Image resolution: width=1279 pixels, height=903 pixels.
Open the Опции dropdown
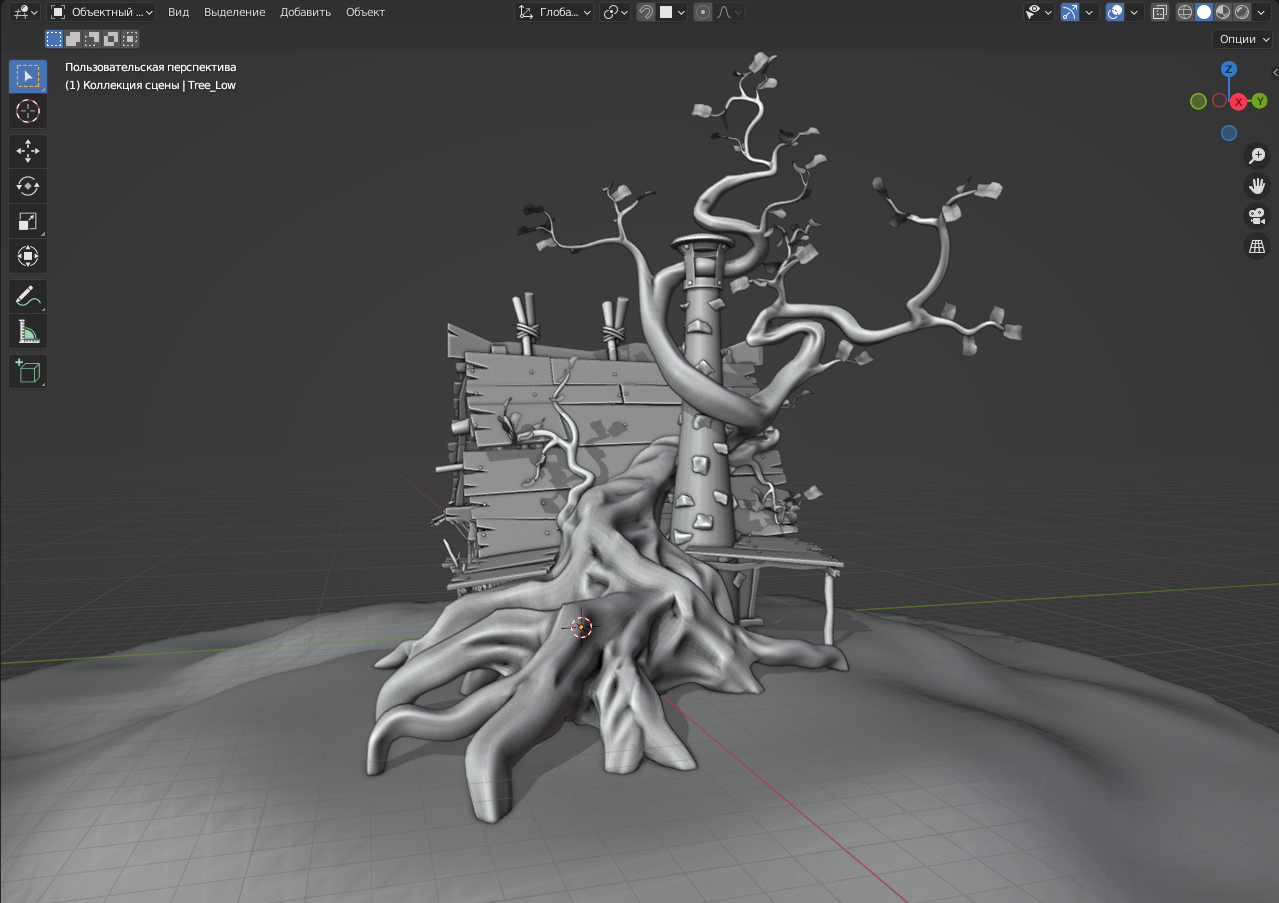[x=1242, y=39]
